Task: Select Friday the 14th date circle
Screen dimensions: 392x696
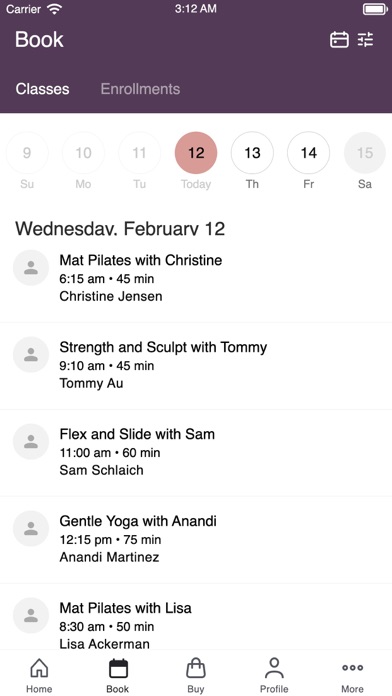Action: click(309, 153)
